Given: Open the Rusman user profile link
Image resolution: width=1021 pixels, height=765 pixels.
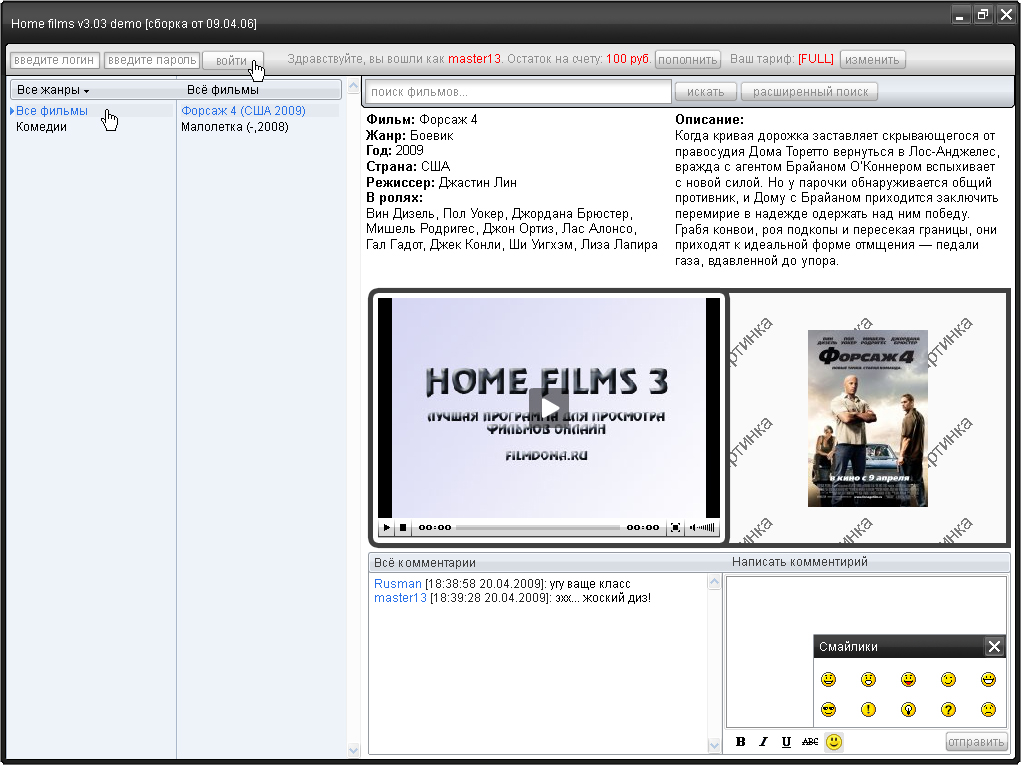Looking at the screenshot, I should coord(398,584).
